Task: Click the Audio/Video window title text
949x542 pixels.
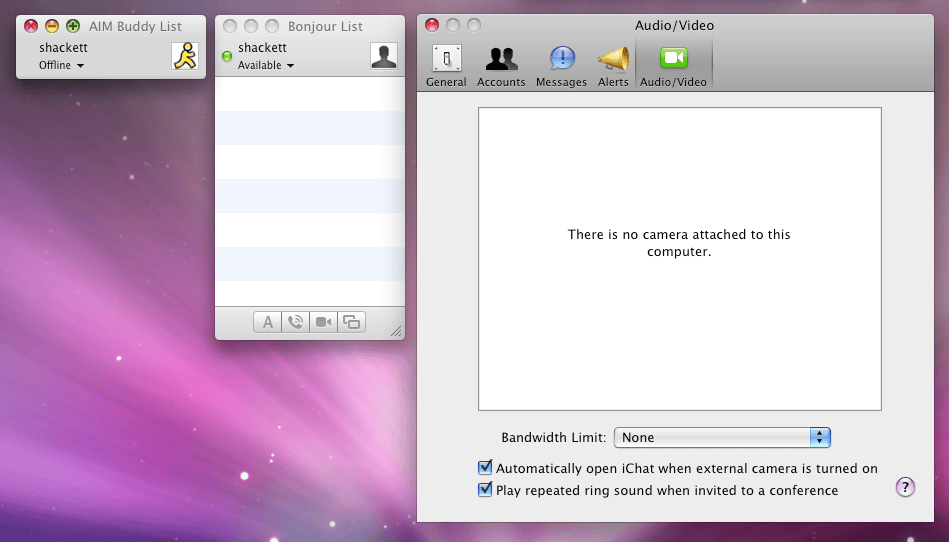Action: point(674,25)
